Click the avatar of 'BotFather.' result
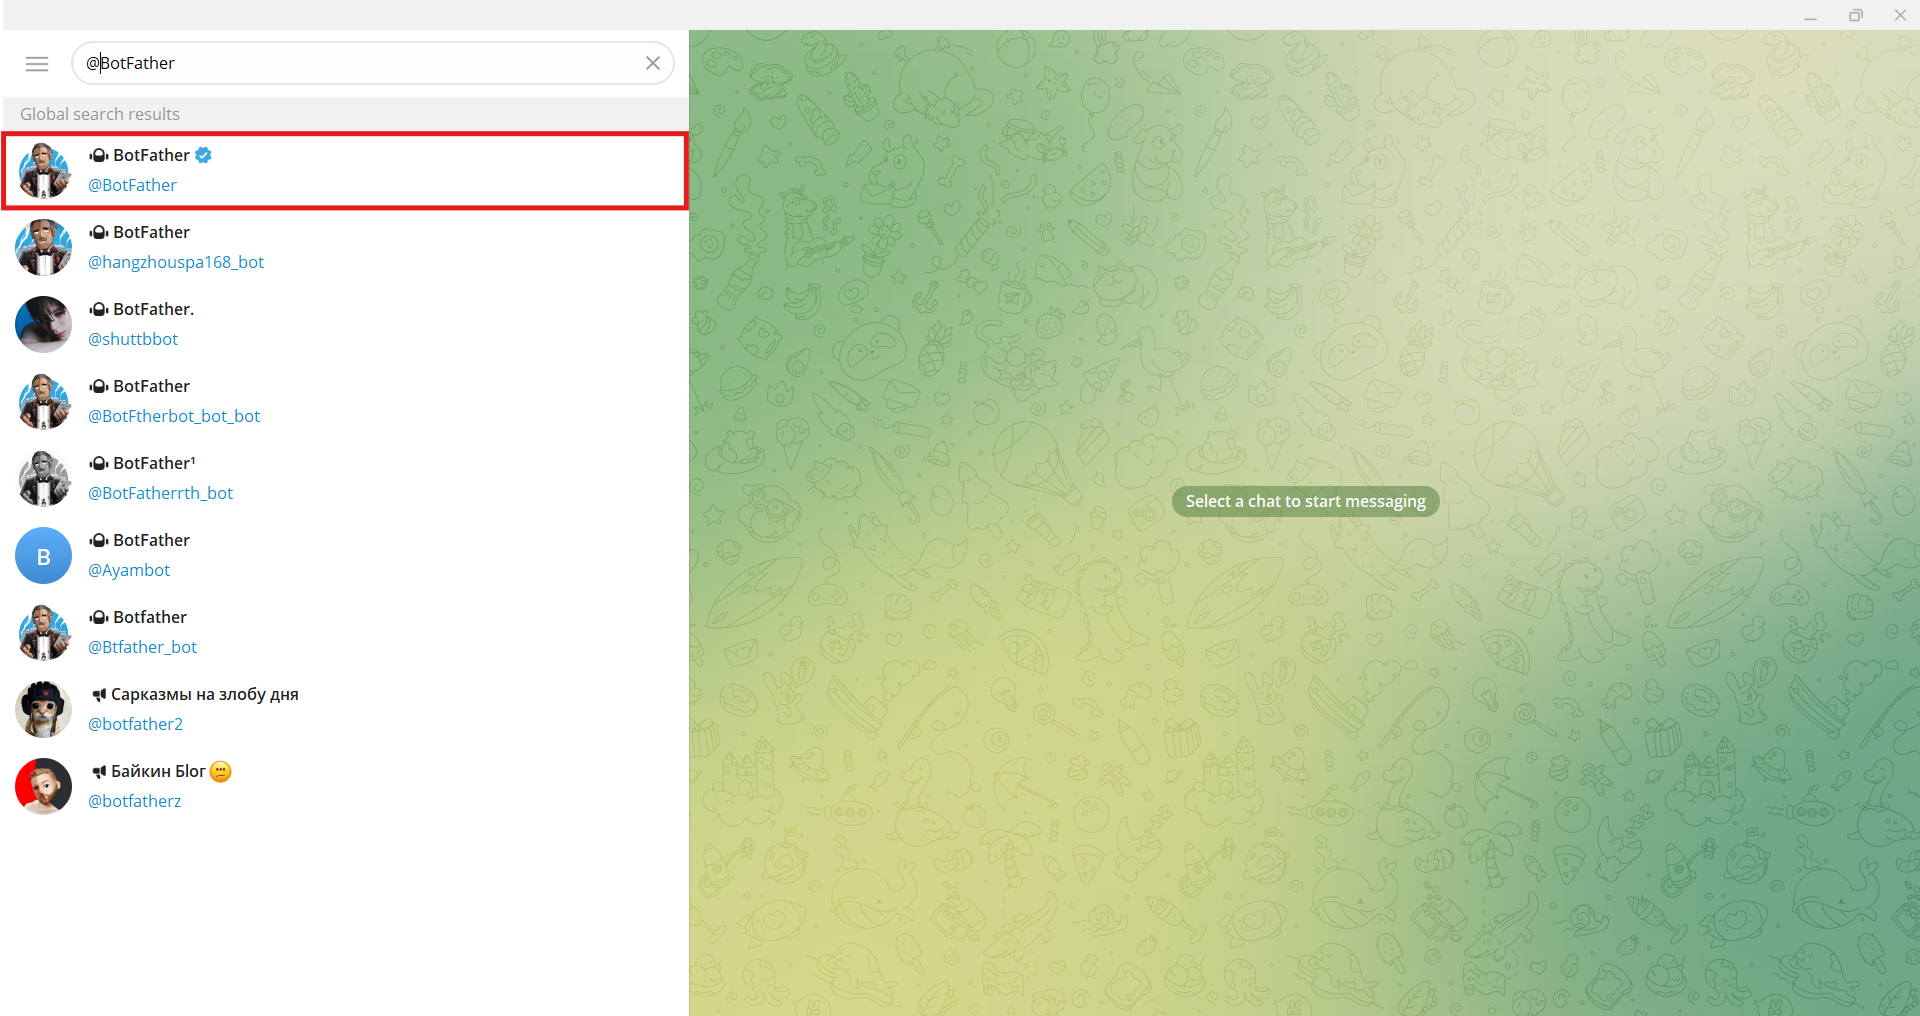1920x1016 pixels. click(x=44, y=324)
